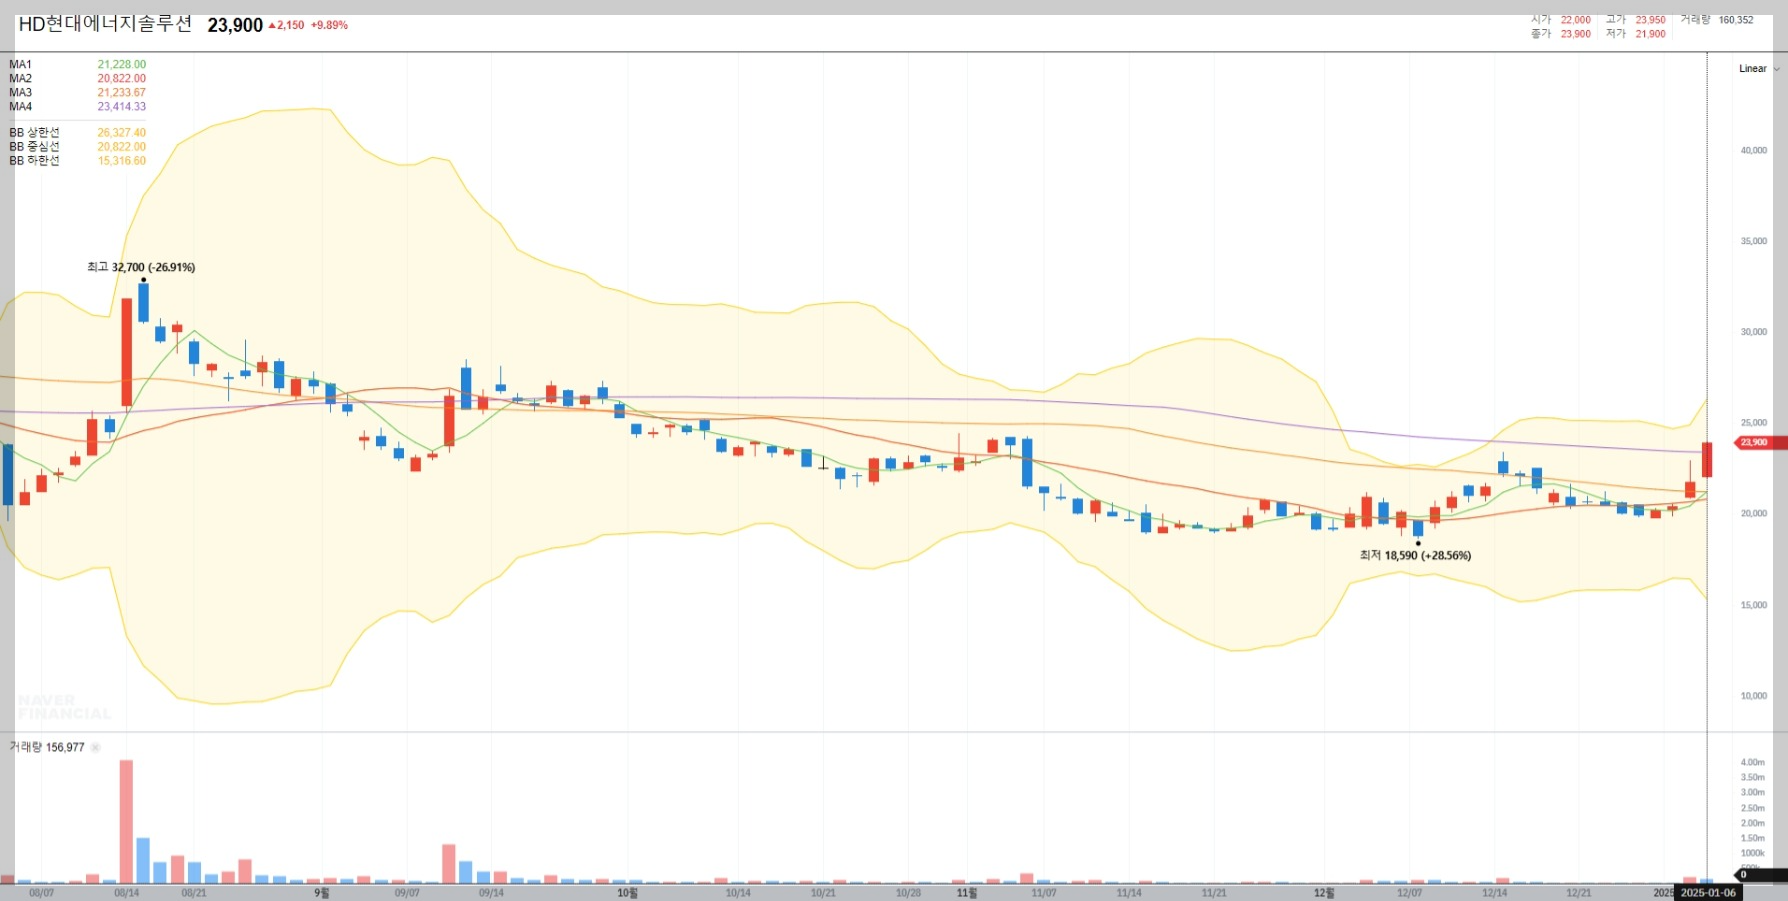
Task: Click the 종가 23,900 close price
Action: coord(1560,34)
